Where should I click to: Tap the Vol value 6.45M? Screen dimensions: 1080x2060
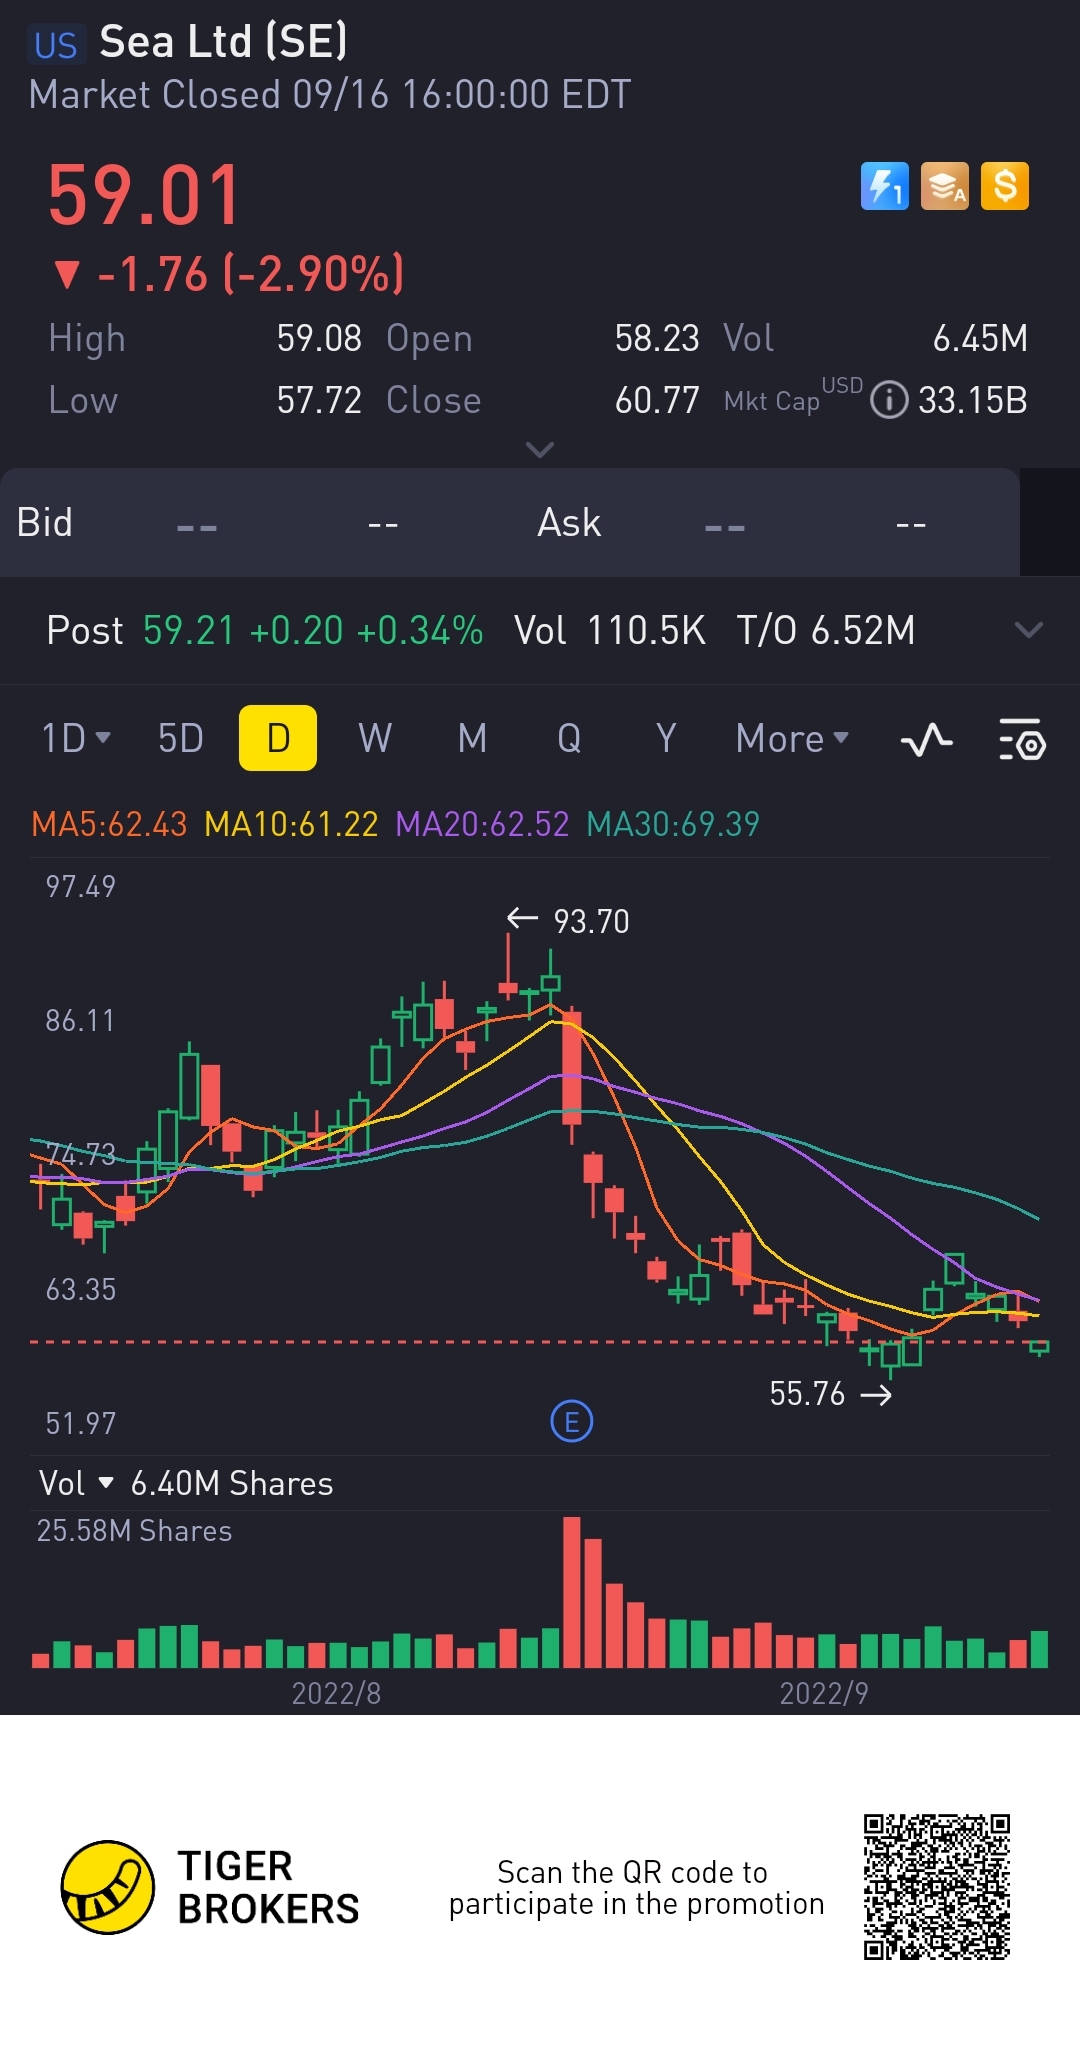pos(980,338)
